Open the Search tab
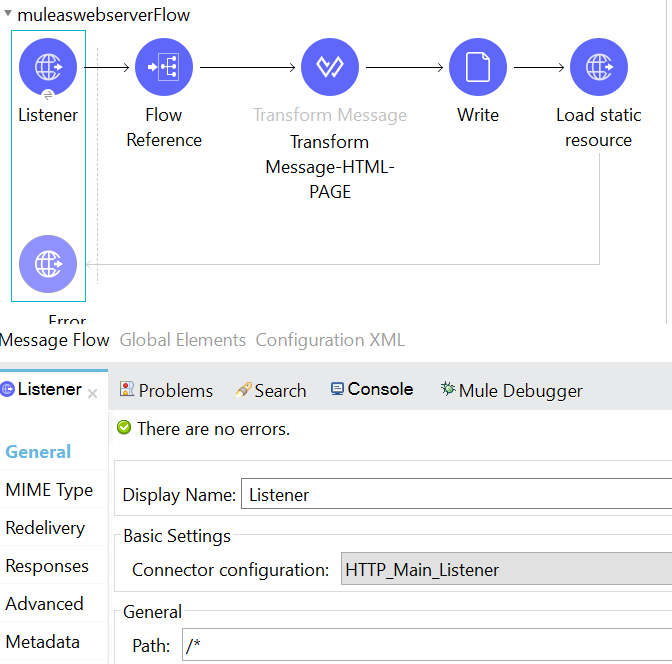672x664 pixels. point(270,390)
